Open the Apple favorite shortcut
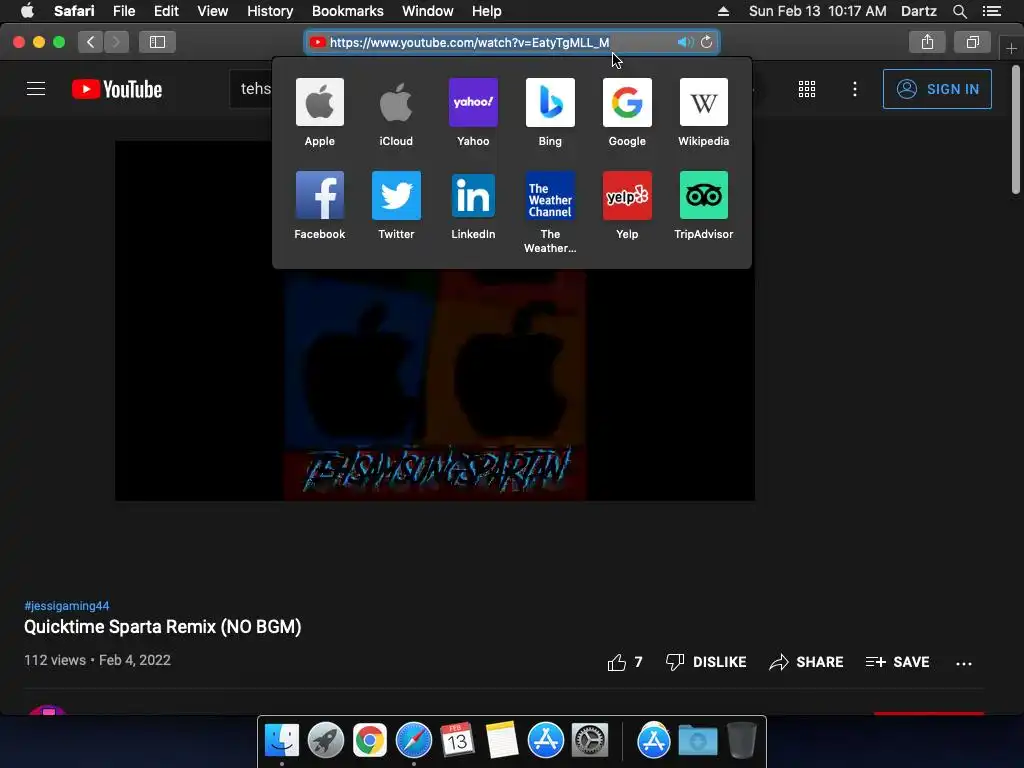 [319, 112]
